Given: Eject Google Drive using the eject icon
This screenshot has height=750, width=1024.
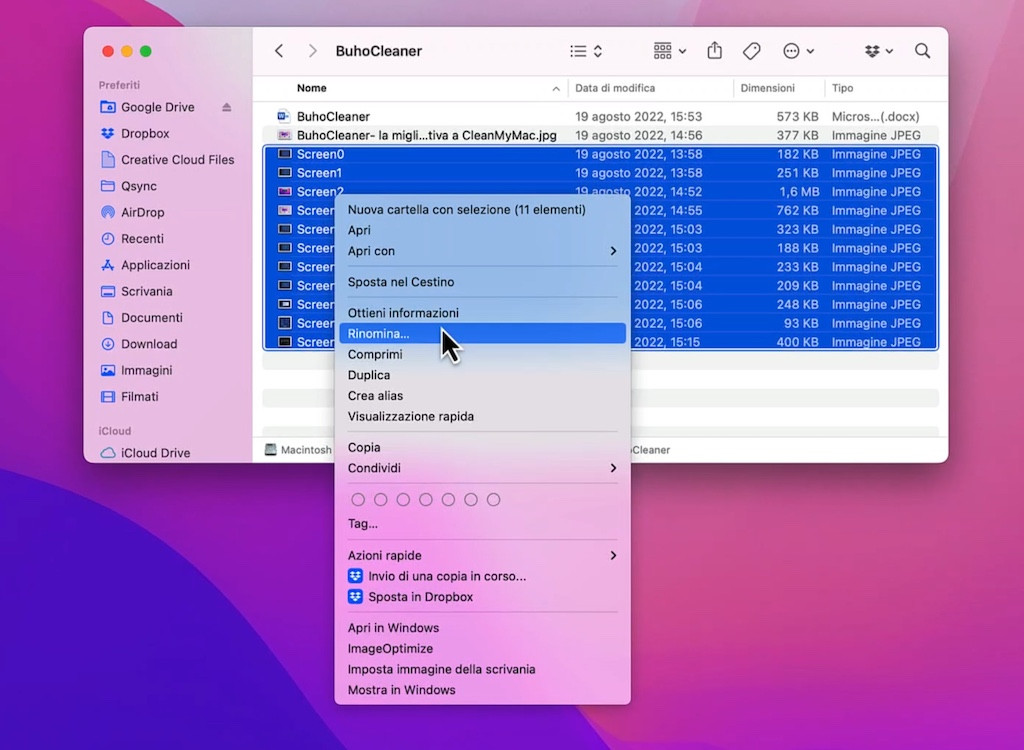Looking at the screenshot, I should (227, 107).
